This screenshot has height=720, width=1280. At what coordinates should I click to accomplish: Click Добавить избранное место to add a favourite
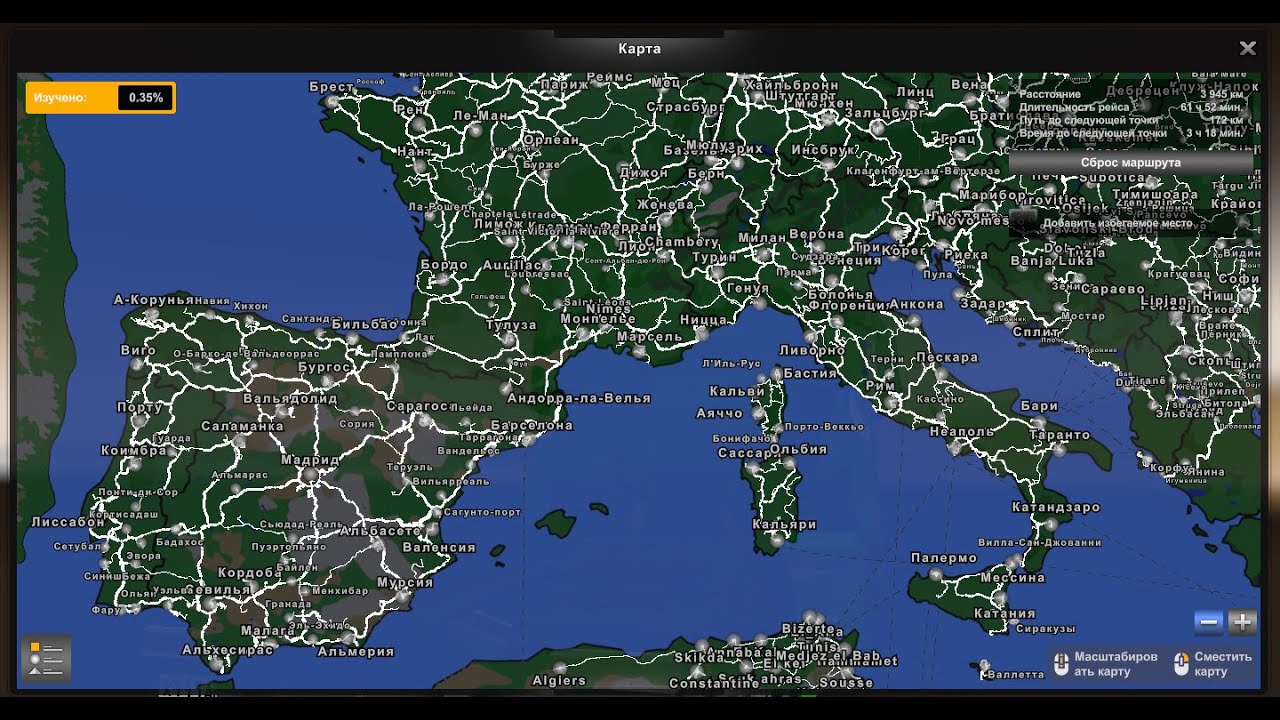1117,223
